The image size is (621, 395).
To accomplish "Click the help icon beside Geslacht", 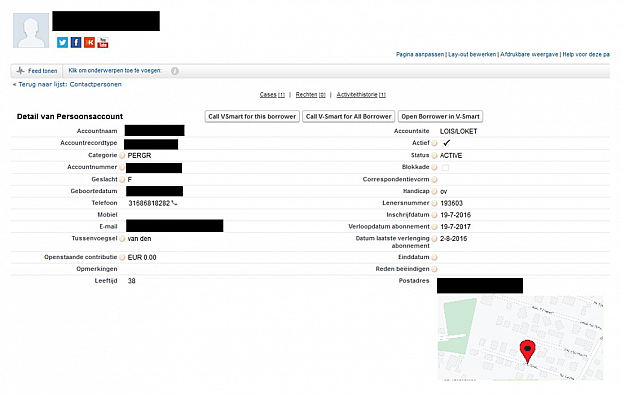I will tap(122, 180).
